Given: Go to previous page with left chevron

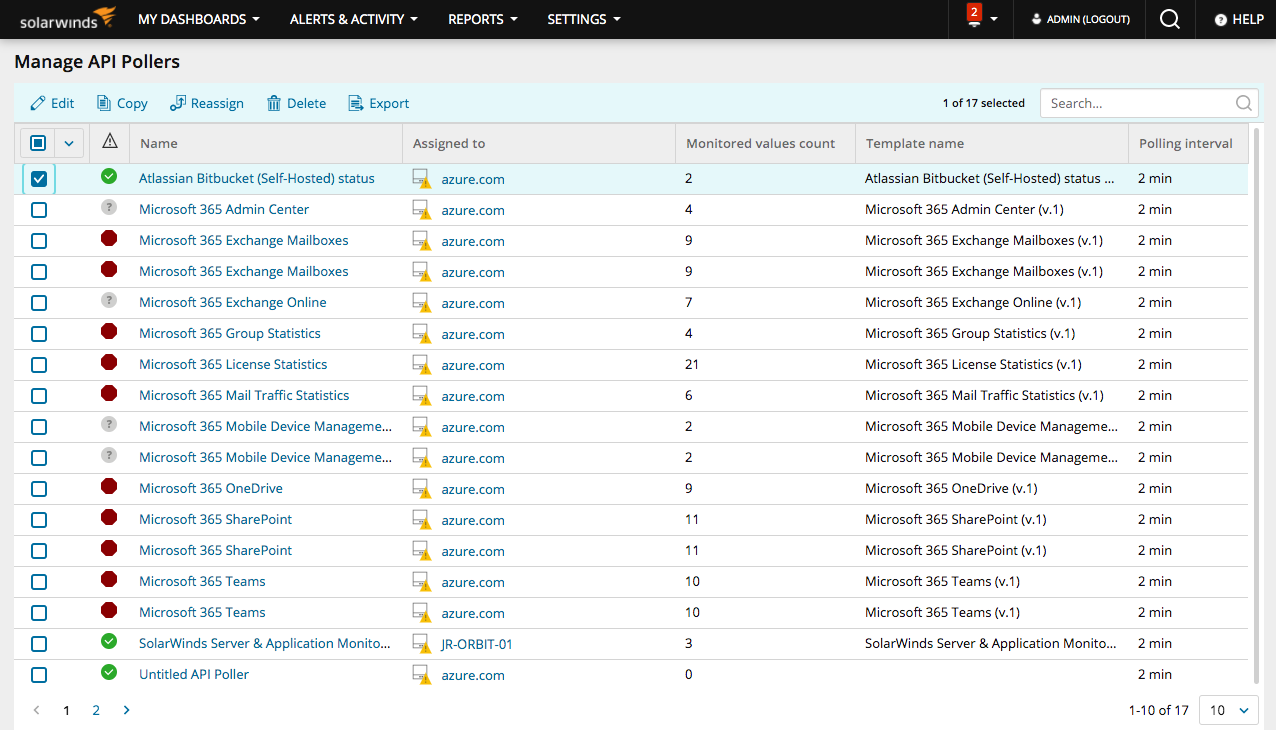Looking at the screenshot, I should tap(37, 710).
